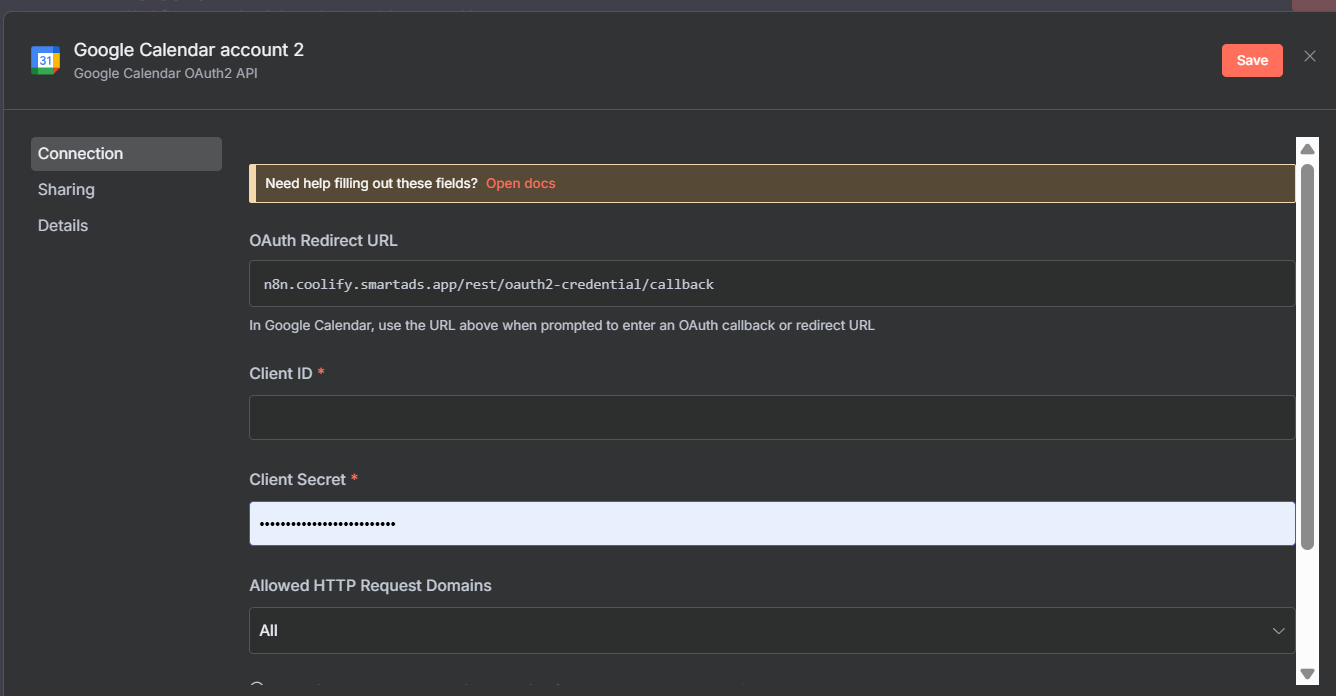Open docs link in help banner

pyautogui.click(x=520, y=184)
